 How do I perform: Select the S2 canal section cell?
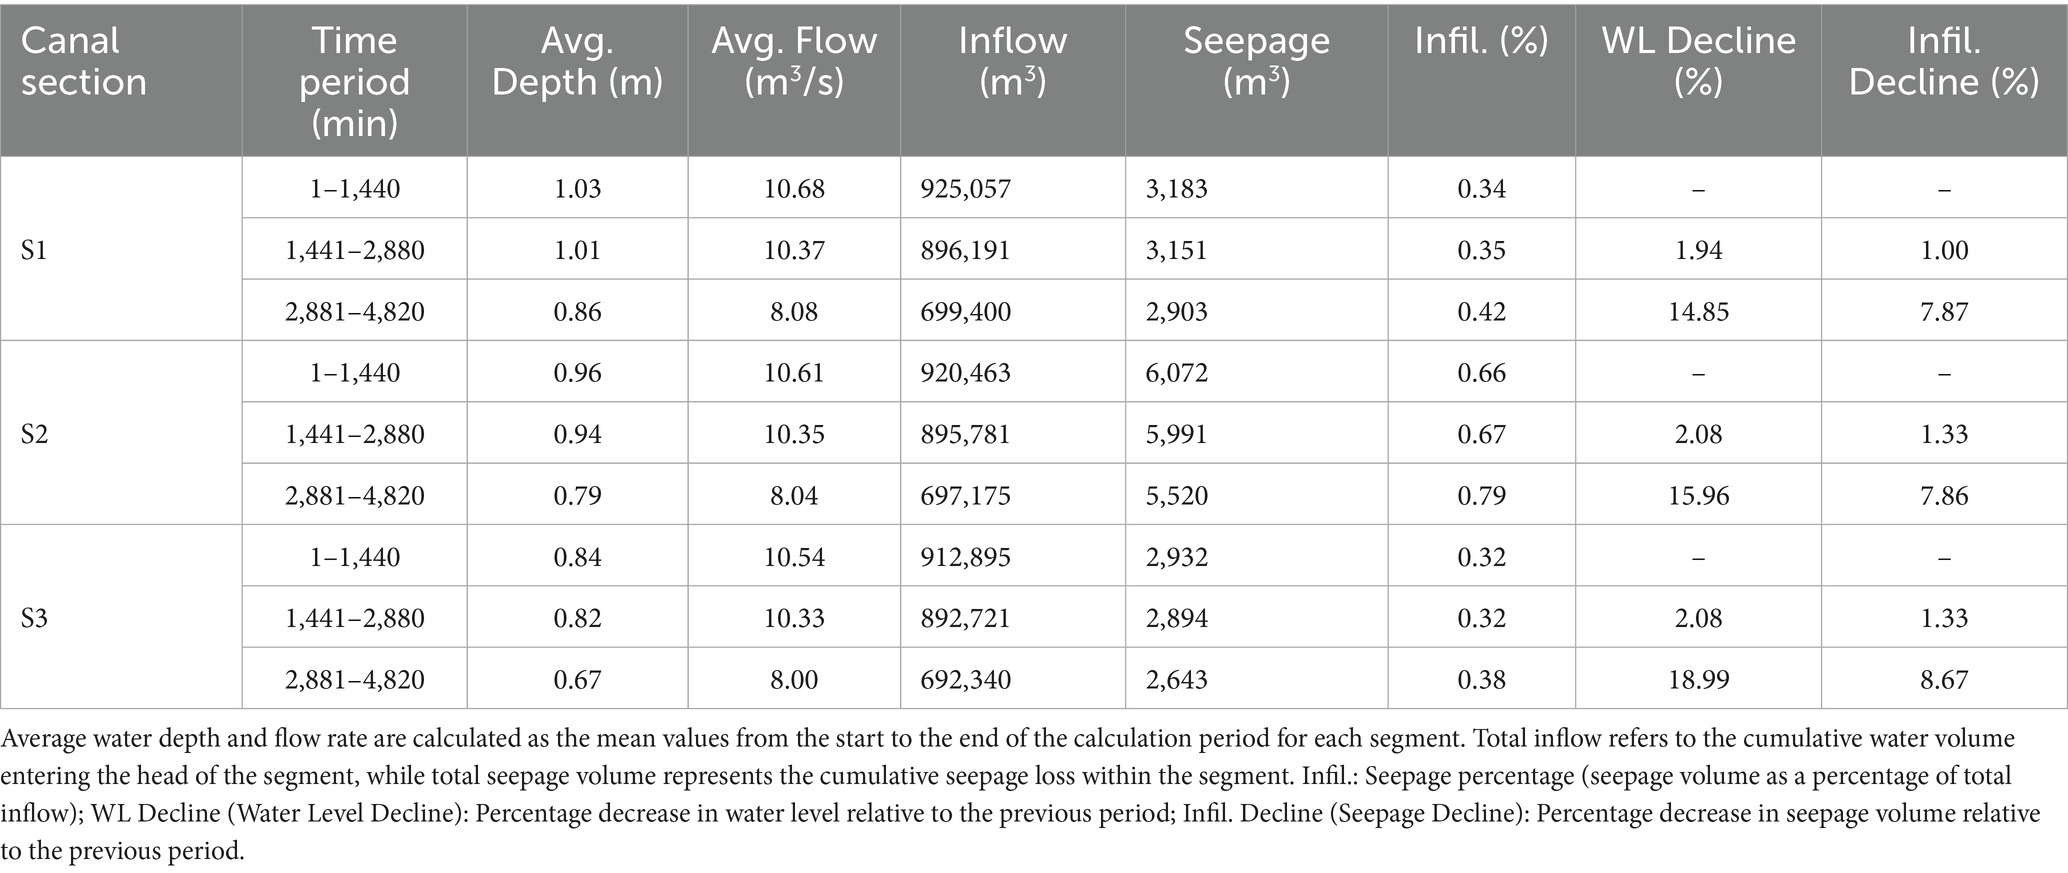(x=35, y=434)
